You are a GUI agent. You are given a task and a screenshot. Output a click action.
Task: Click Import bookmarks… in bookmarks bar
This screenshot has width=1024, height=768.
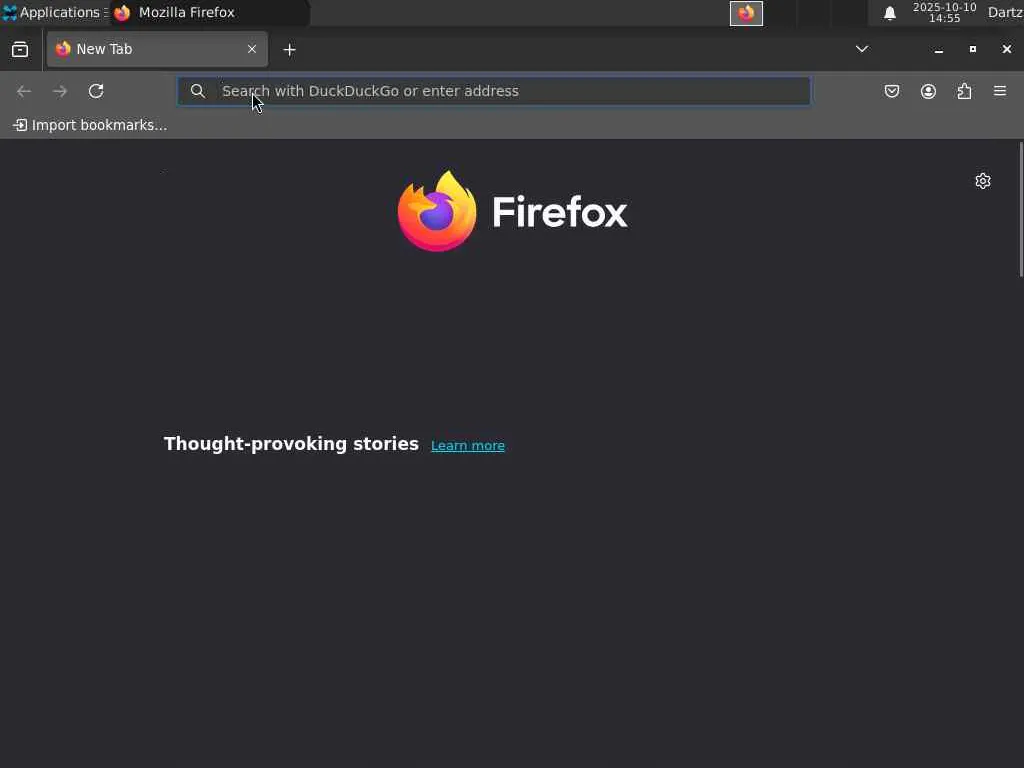tap(90, 125)
